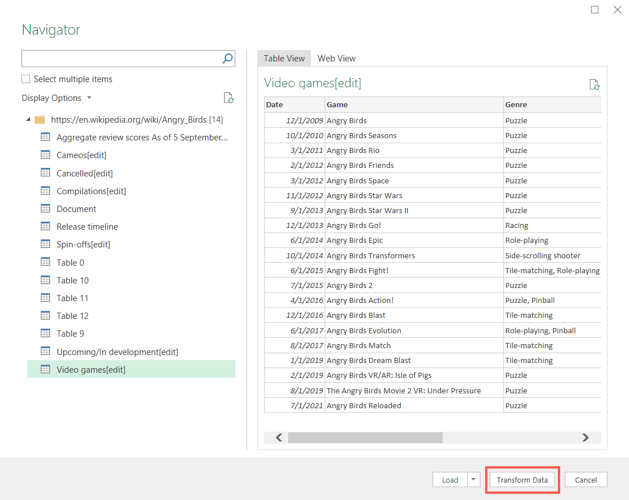Click table icon next to Upcoming/In development[edit]
Image resolution: width=629 pixels, height=500 pixels.
pyautogui.click(x=45, y=351)
